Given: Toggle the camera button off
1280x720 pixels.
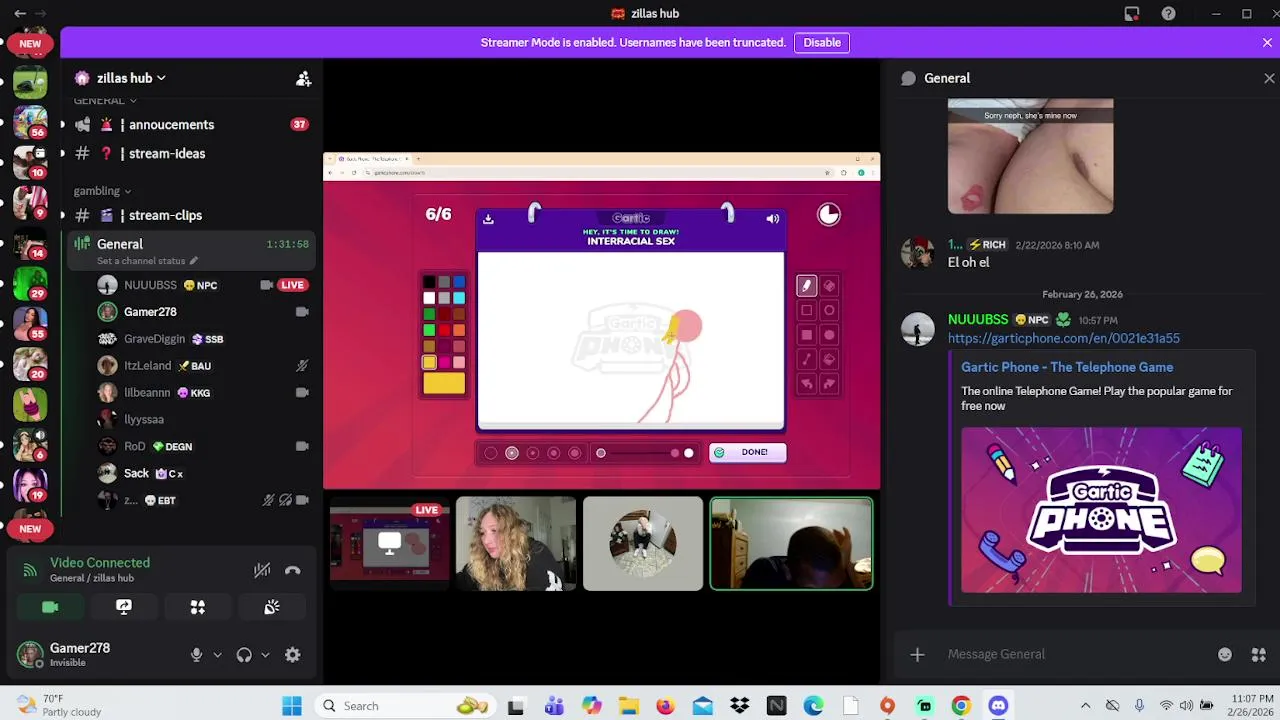Looking at the screenshot, I should click(50, 607).
